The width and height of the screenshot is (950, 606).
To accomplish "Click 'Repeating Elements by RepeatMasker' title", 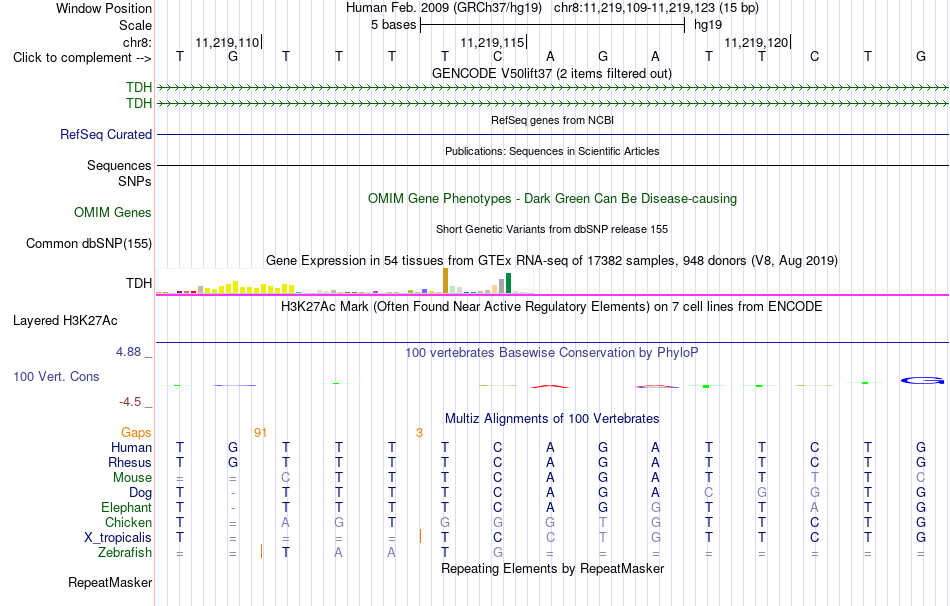I will click(x=552, y=568).
